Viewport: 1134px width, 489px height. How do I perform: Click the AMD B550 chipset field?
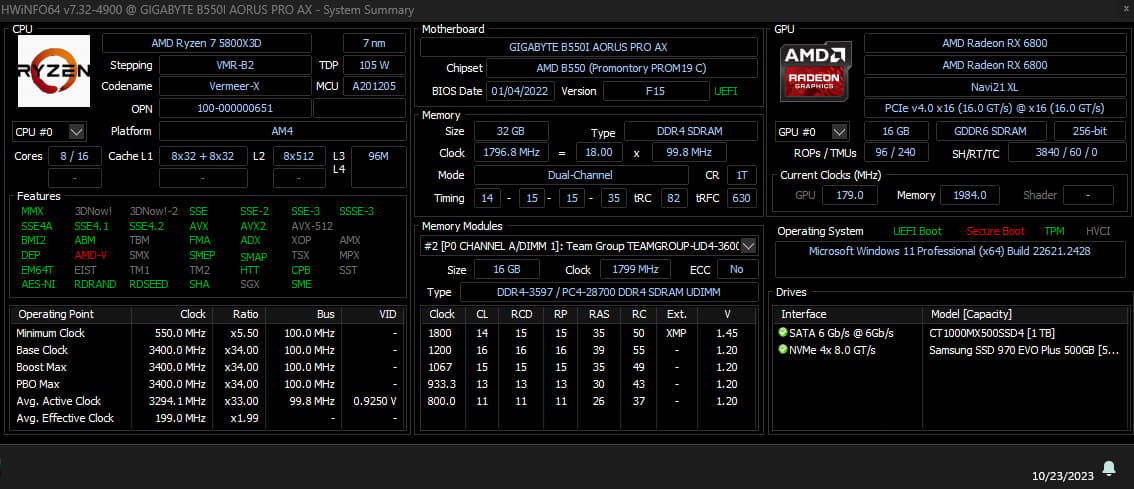[x=622, y=69]
